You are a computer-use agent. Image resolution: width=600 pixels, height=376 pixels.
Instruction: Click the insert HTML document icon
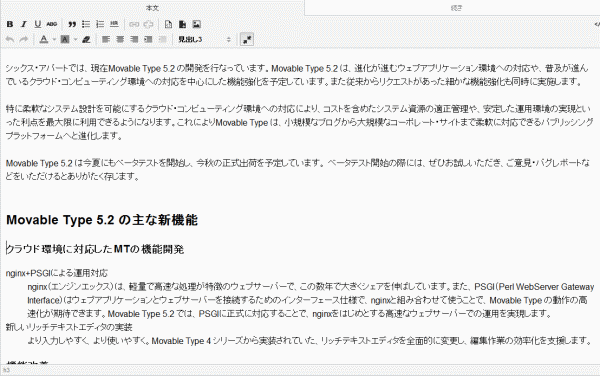tap(168, 24)
